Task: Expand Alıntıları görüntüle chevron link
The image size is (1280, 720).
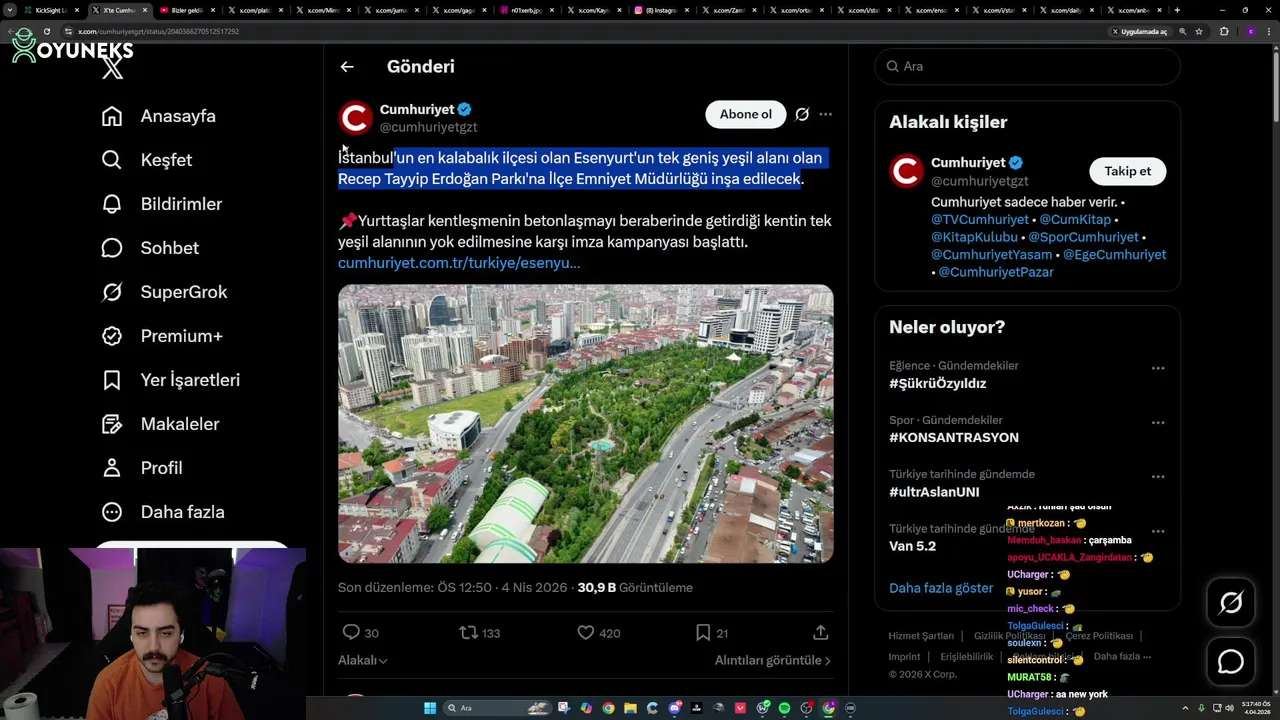Action: coord(772,660)
